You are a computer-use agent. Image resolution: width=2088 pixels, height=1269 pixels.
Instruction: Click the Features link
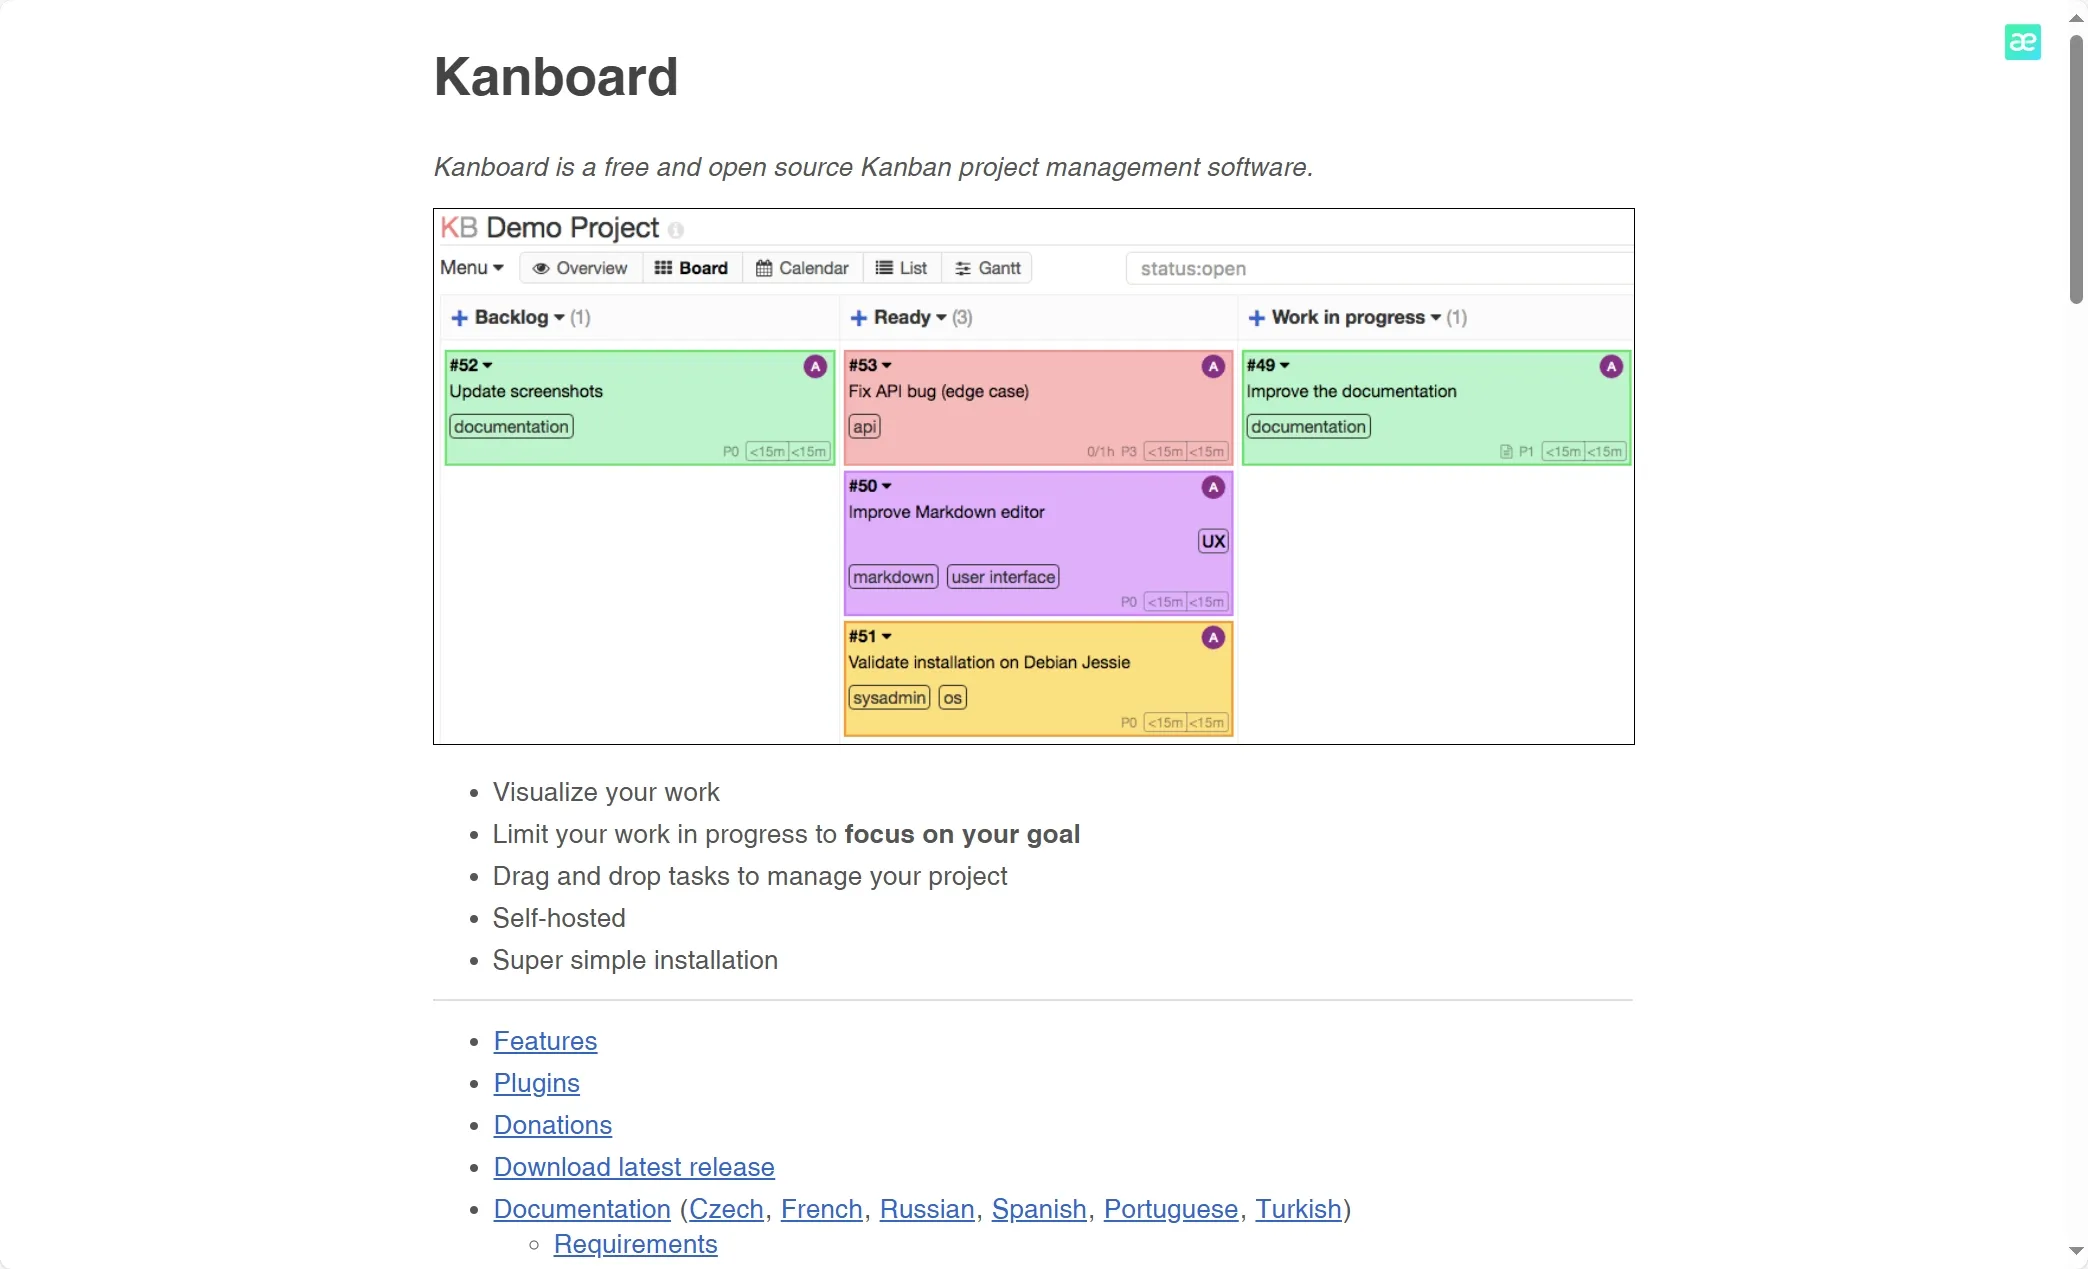(x=544, y=1041)
